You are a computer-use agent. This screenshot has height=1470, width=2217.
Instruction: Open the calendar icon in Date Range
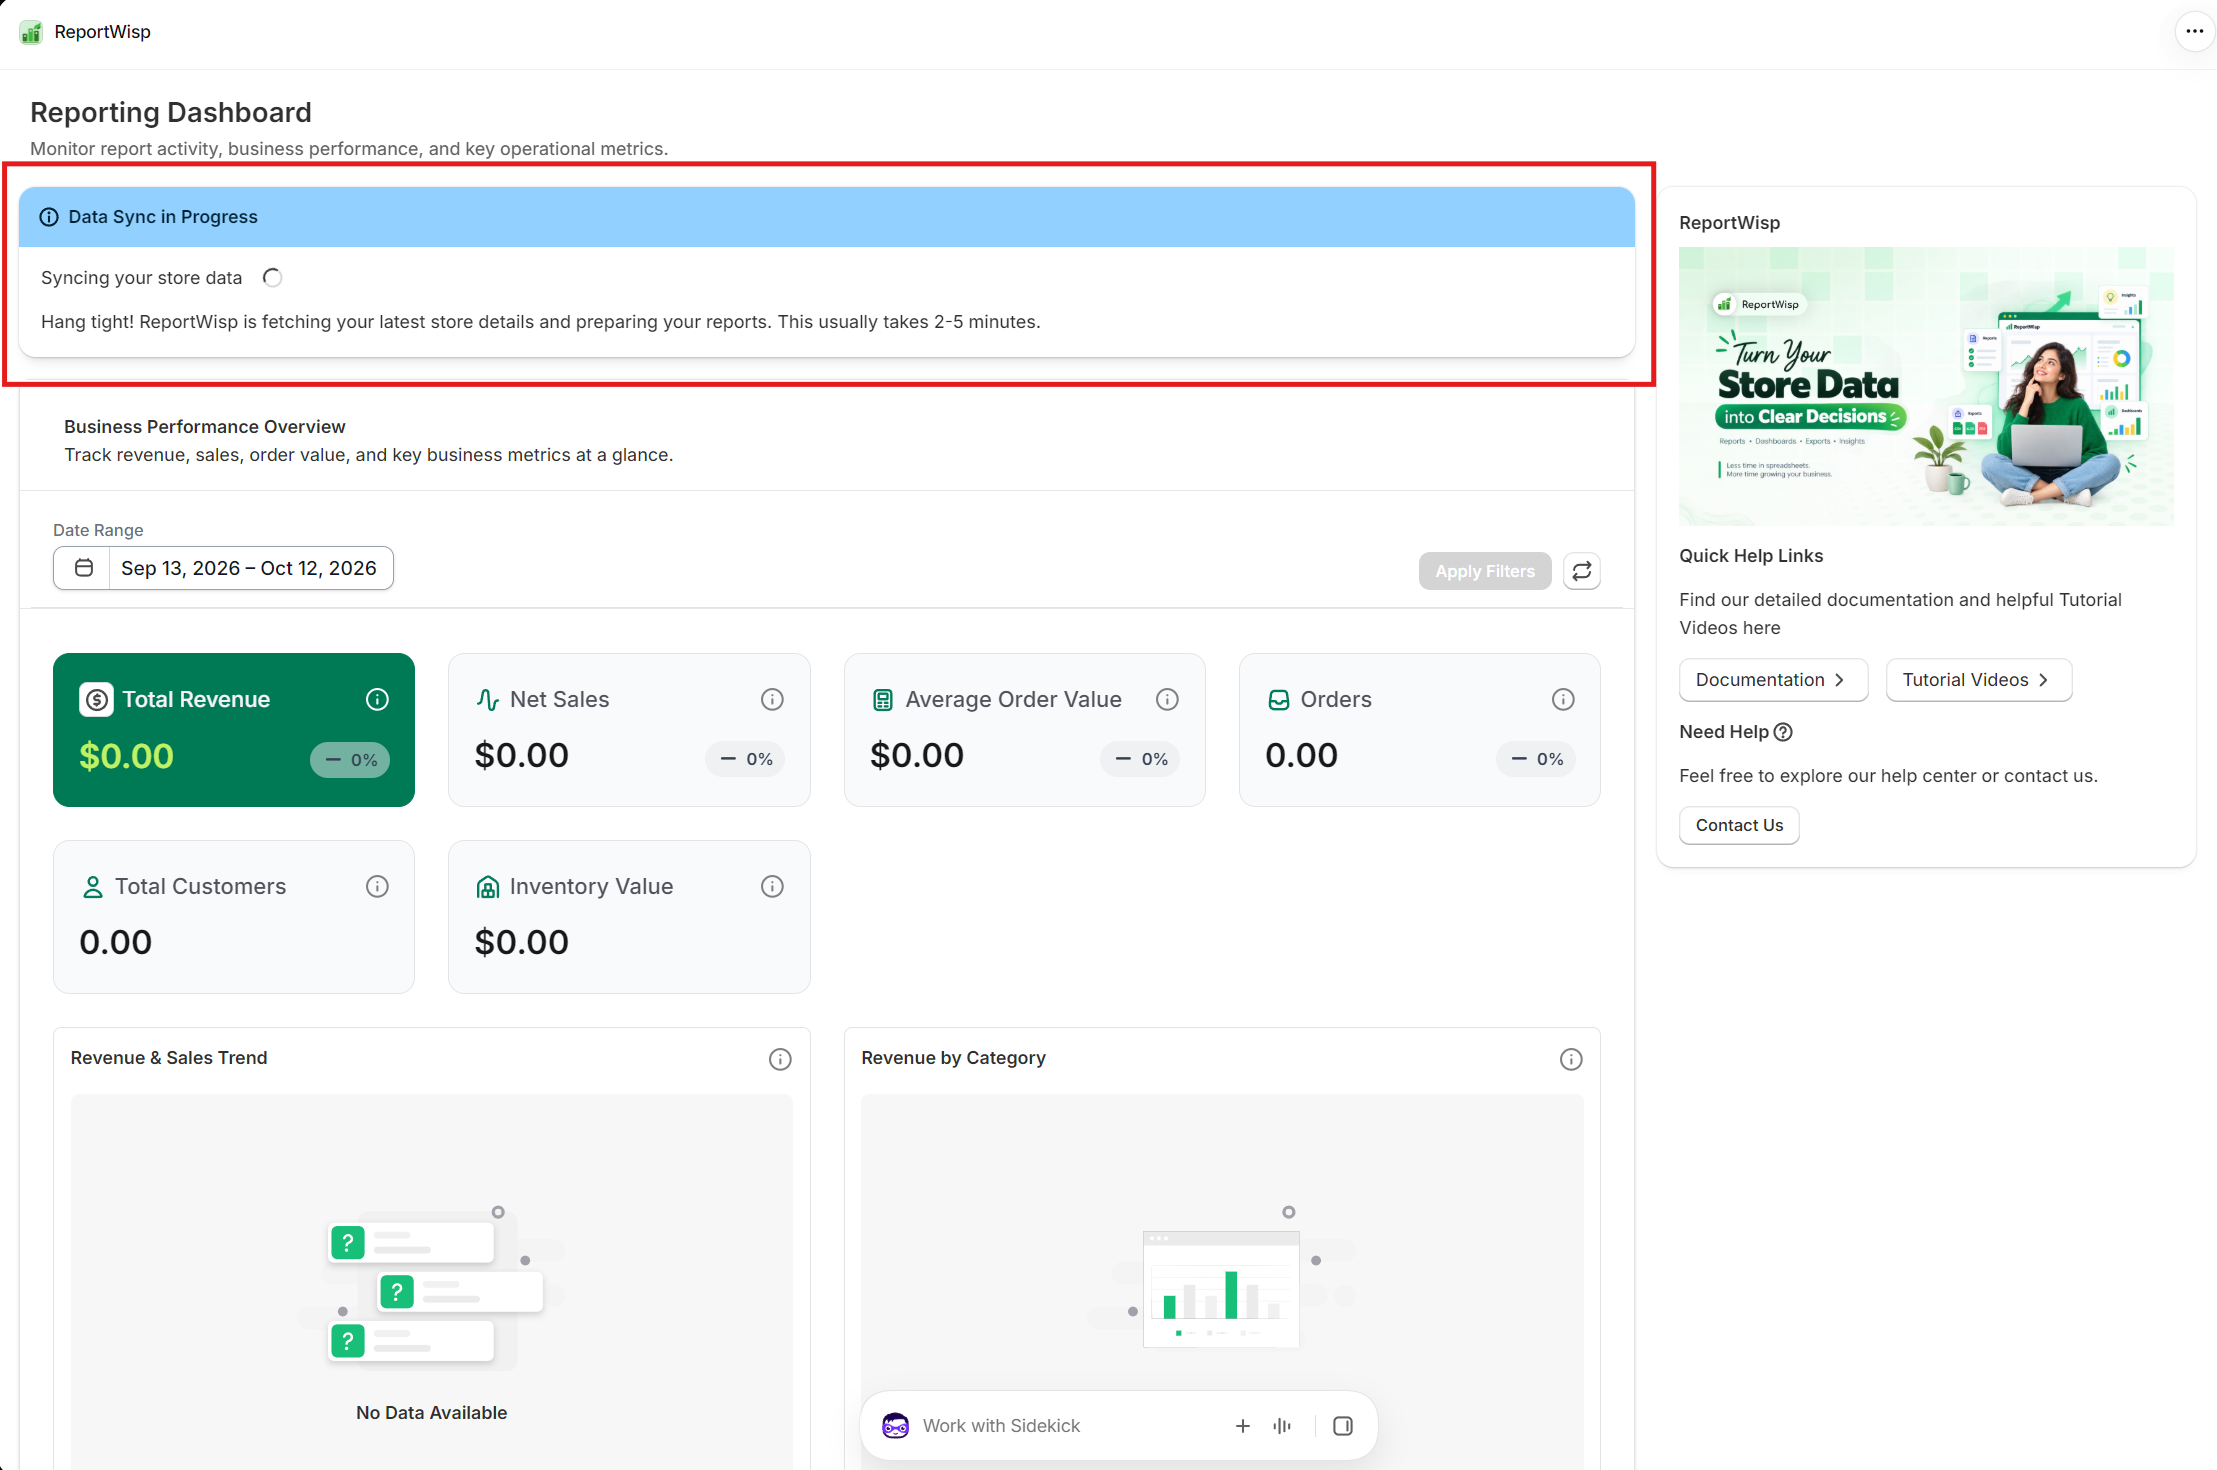pyautogui.click(x=84, y=568)
